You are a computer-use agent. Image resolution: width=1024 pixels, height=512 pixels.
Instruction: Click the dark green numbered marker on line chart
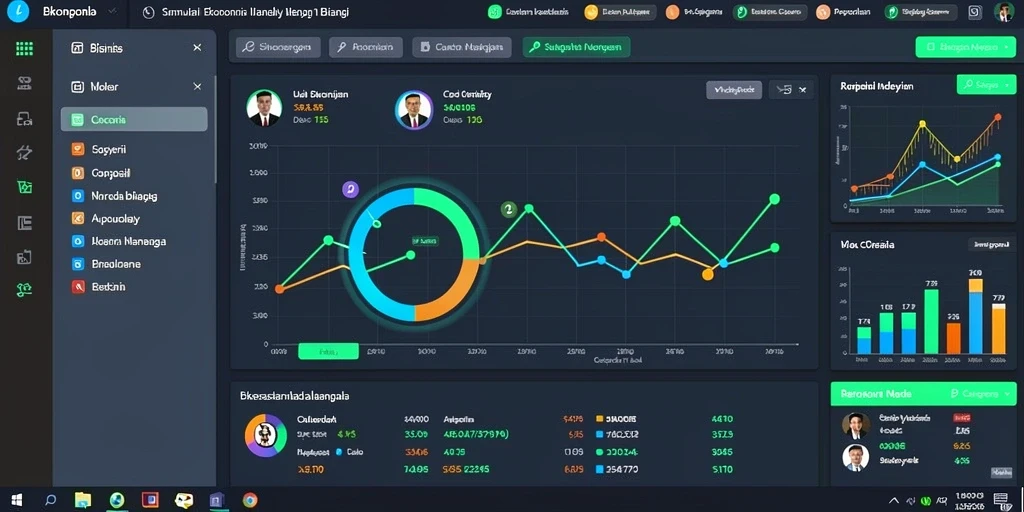pos(508,210)
